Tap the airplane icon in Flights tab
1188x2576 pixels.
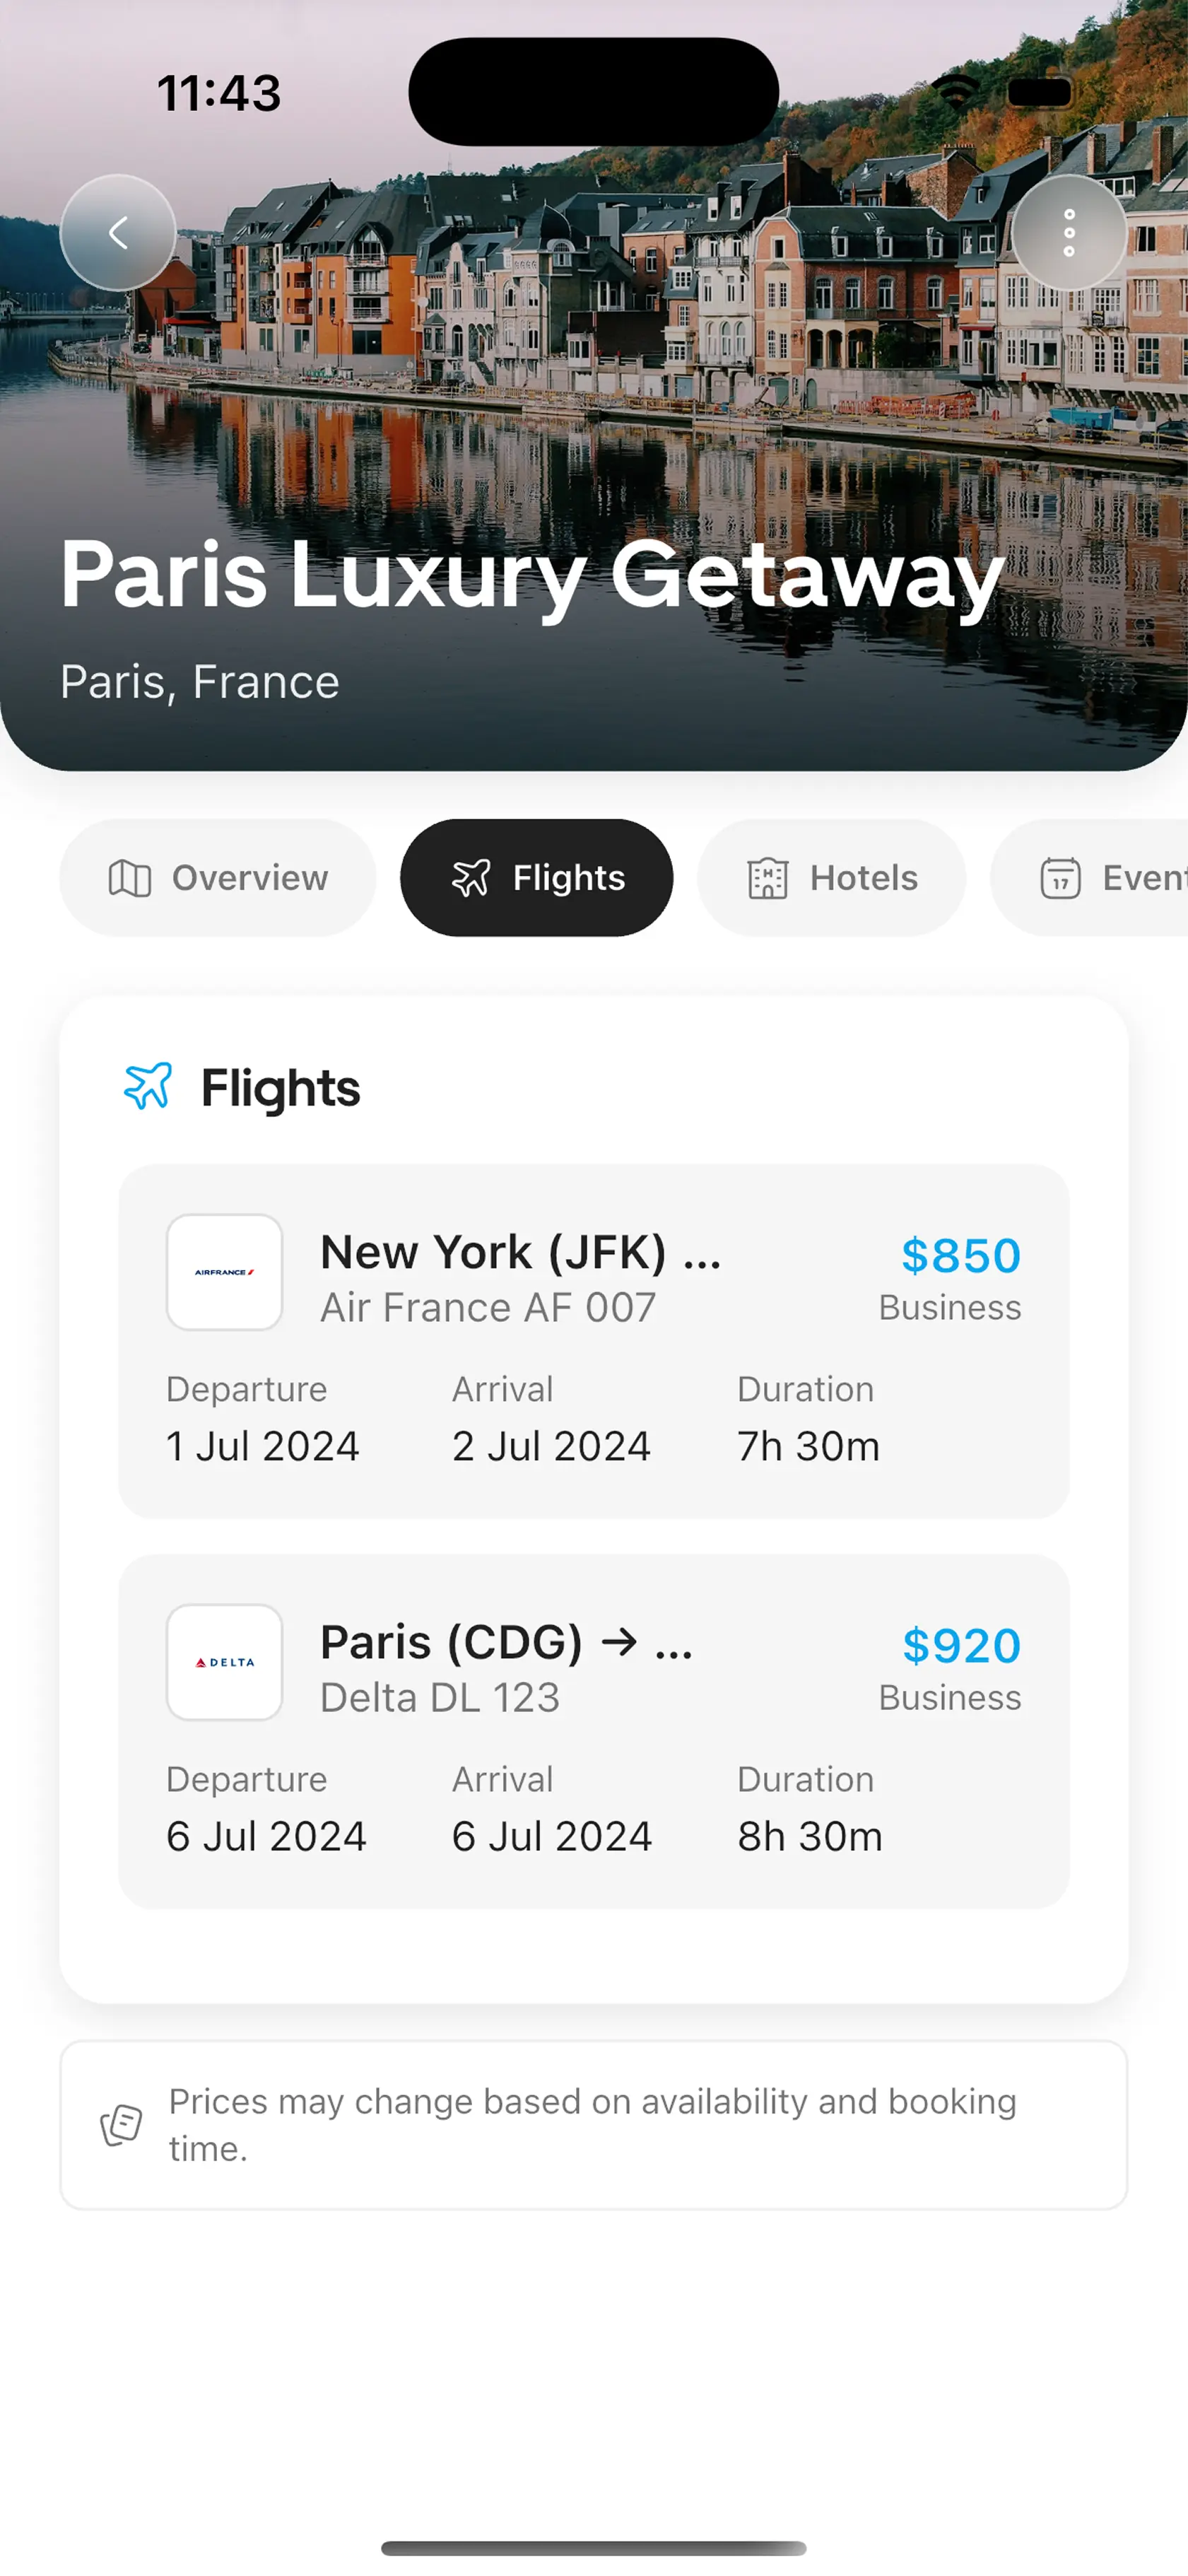click(471, 878)
